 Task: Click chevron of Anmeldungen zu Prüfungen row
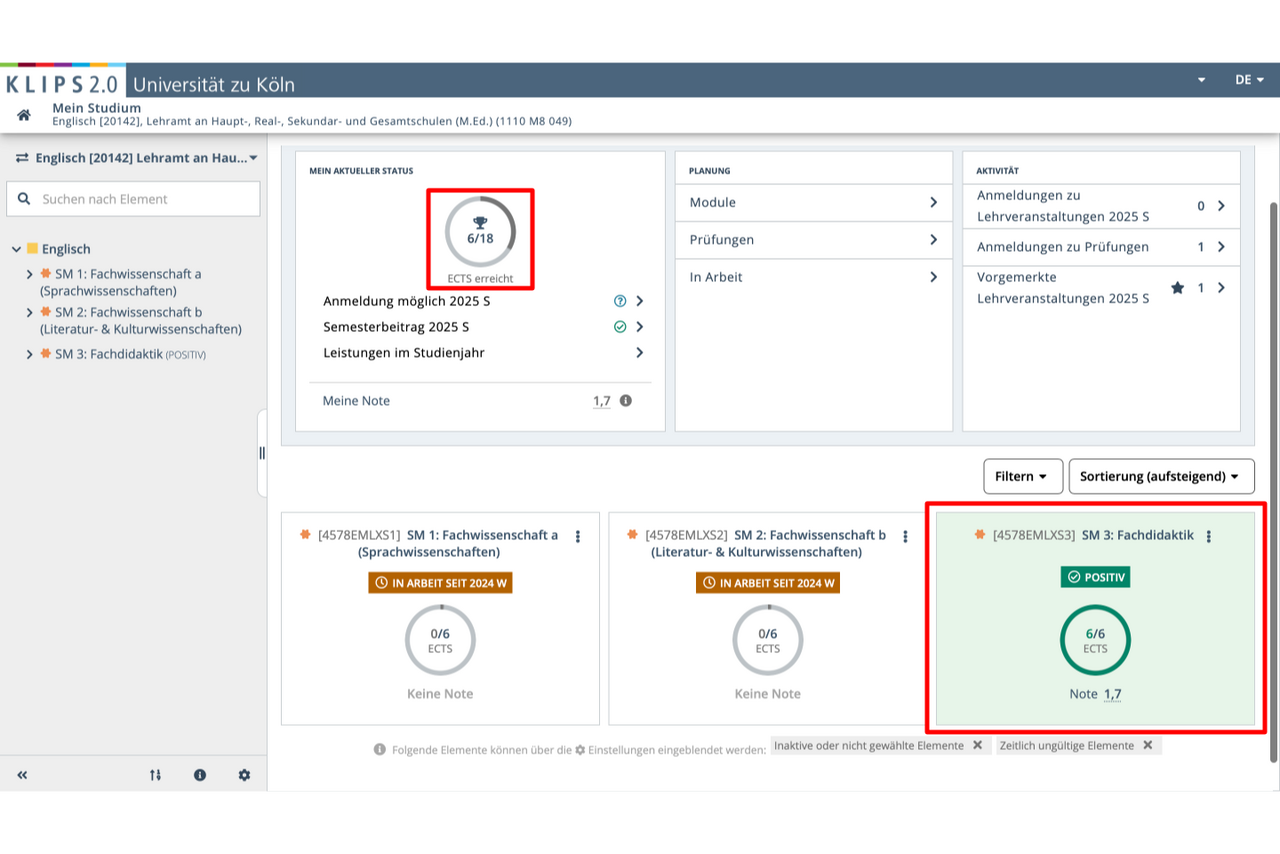click(x=1221, y=247)
